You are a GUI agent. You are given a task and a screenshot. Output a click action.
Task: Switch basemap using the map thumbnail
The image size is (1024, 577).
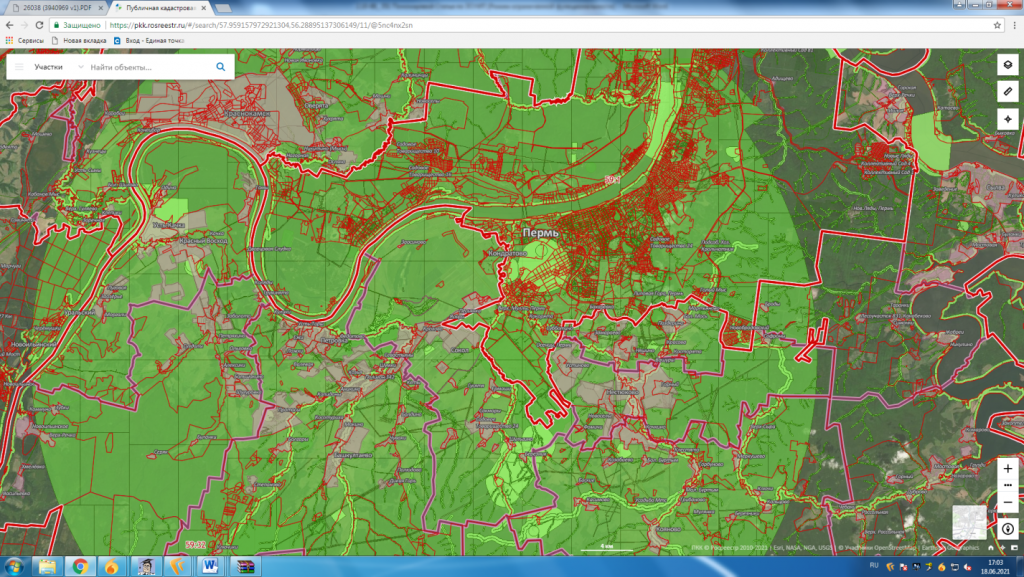[969, 522]
